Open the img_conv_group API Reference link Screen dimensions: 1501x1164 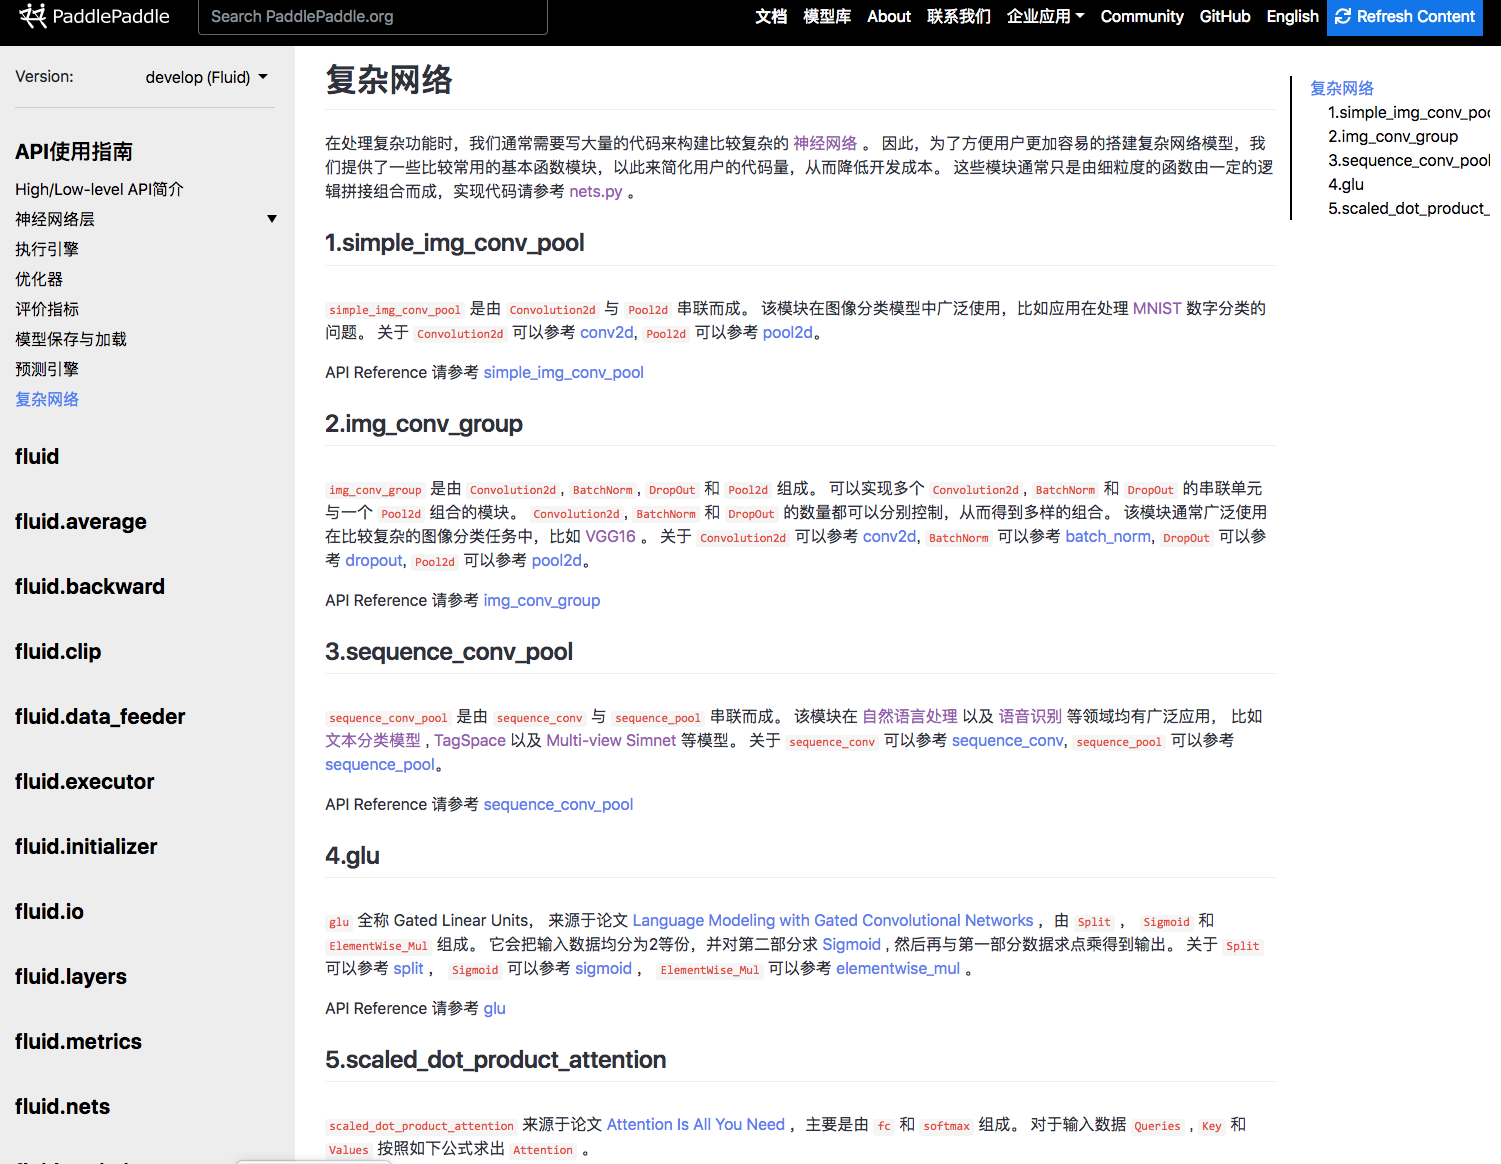click(542, 600)
